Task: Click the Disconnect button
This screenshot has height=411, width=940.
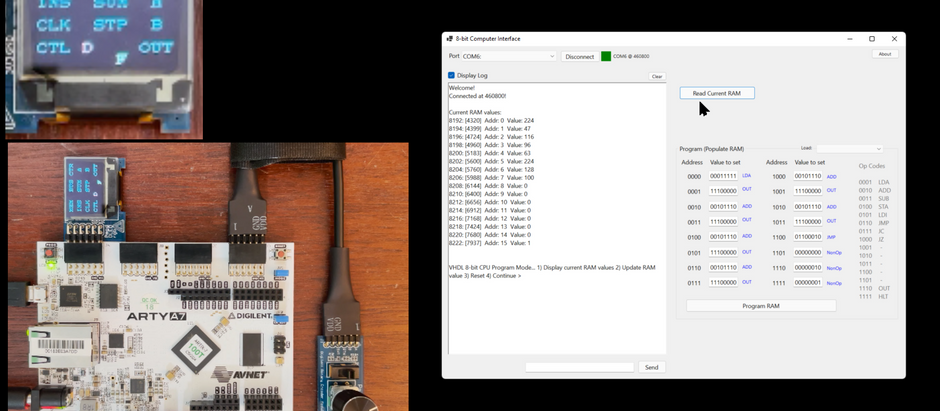Action: coord(580,56)
